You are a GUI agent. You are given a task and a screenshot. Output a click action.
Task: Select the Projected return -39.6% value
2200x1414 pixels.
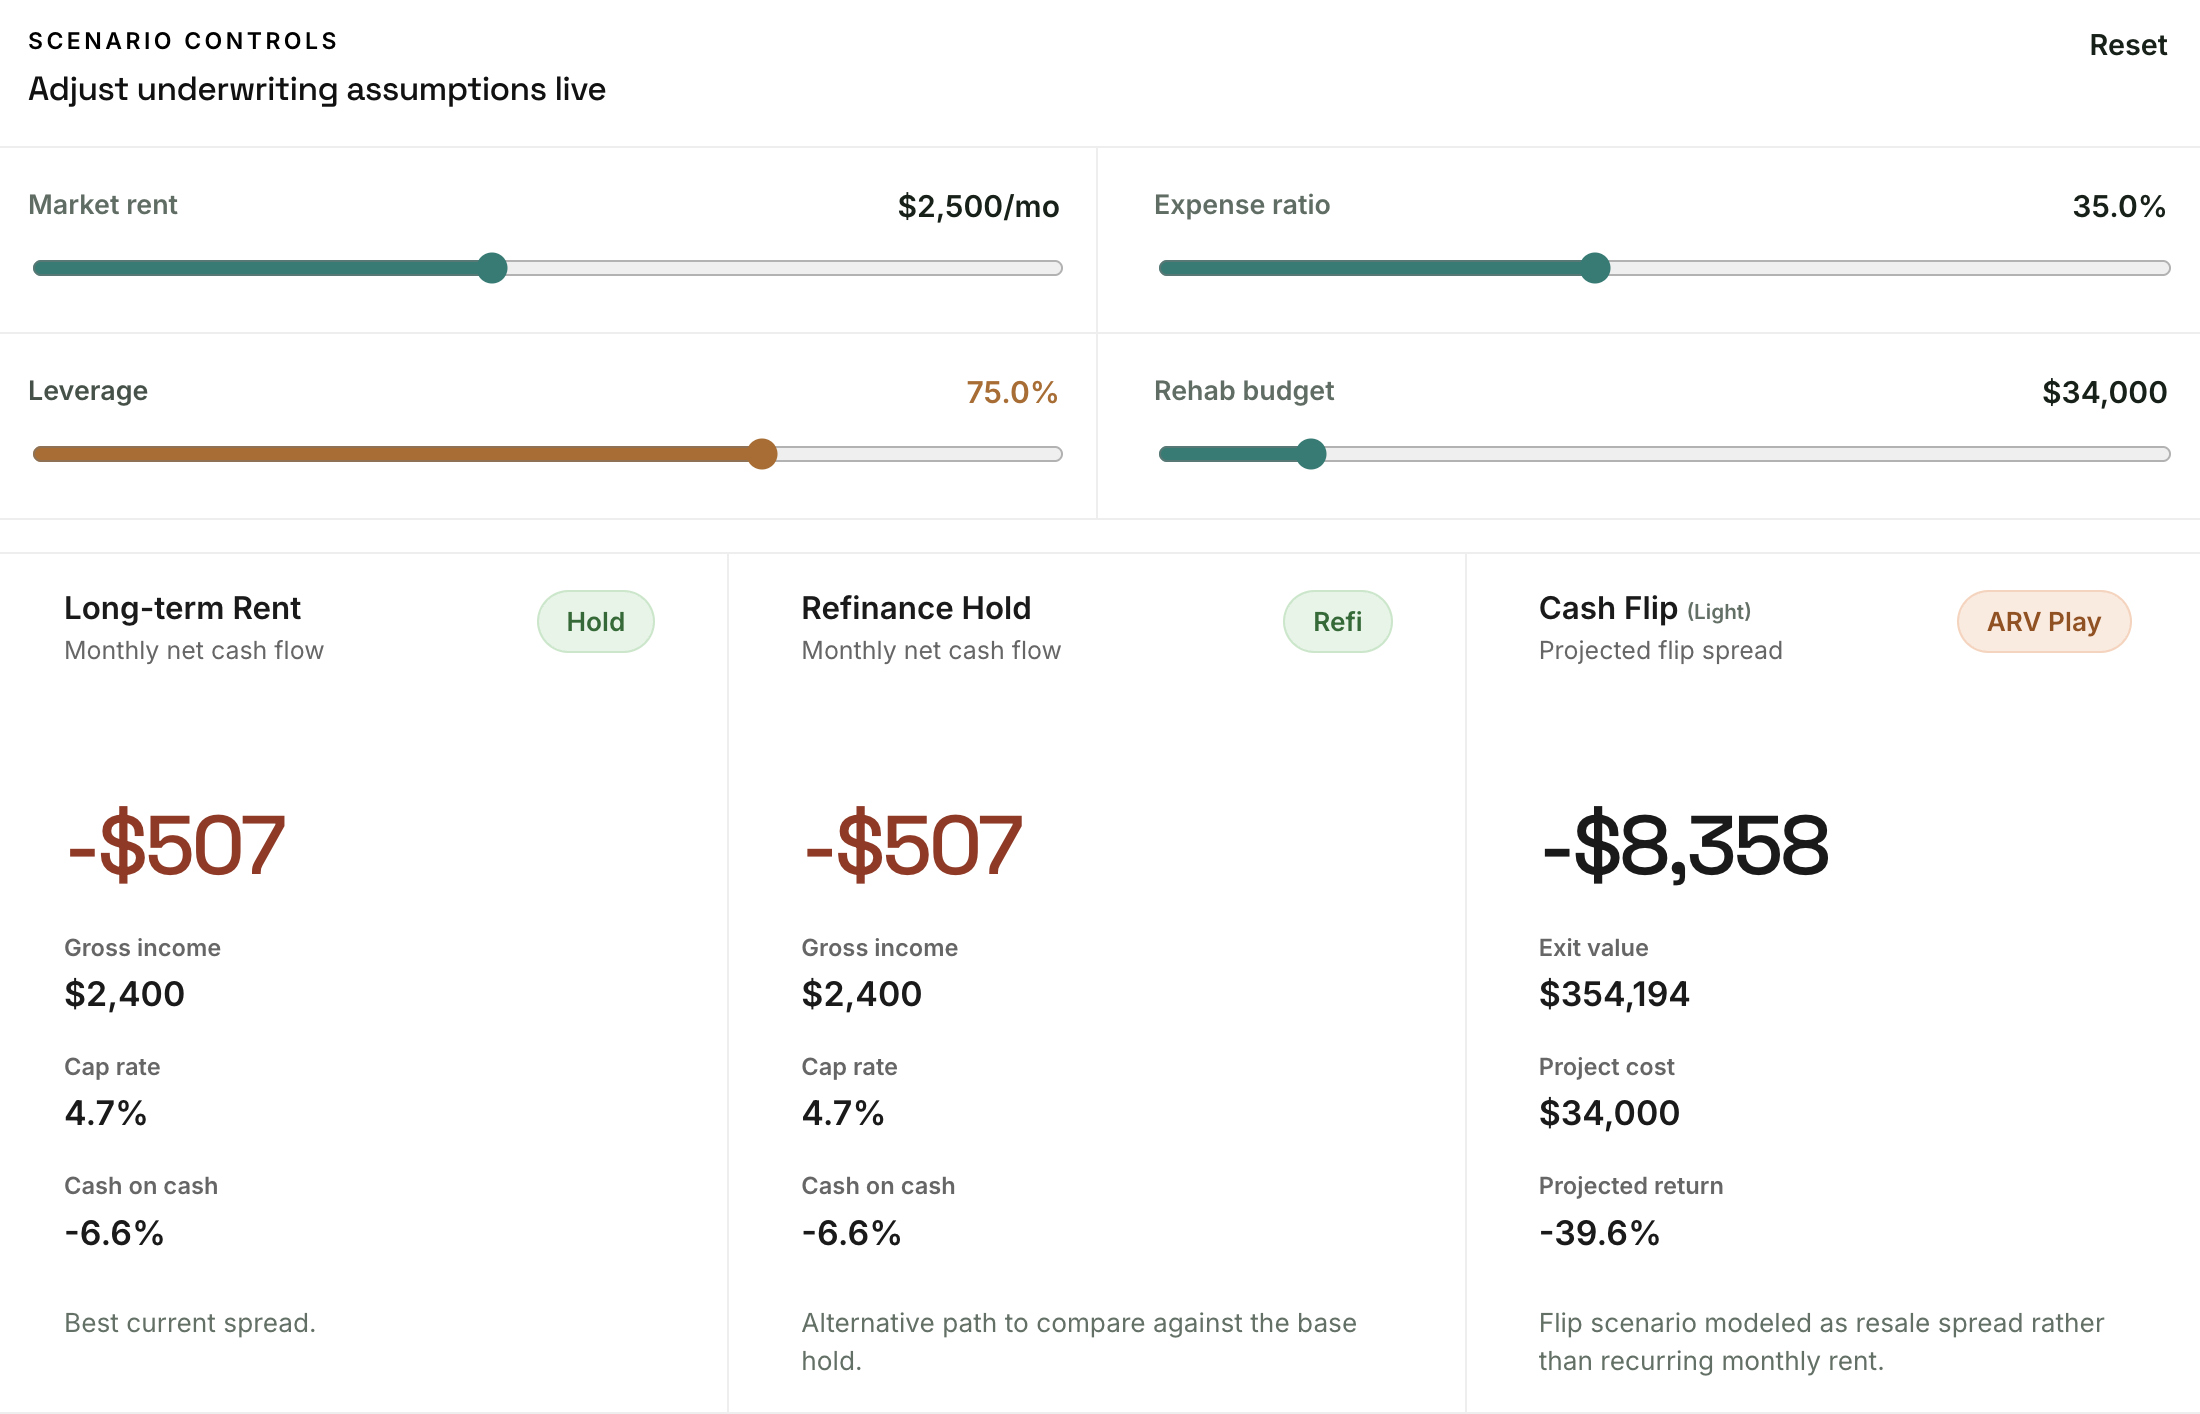coord(1598,1233)
